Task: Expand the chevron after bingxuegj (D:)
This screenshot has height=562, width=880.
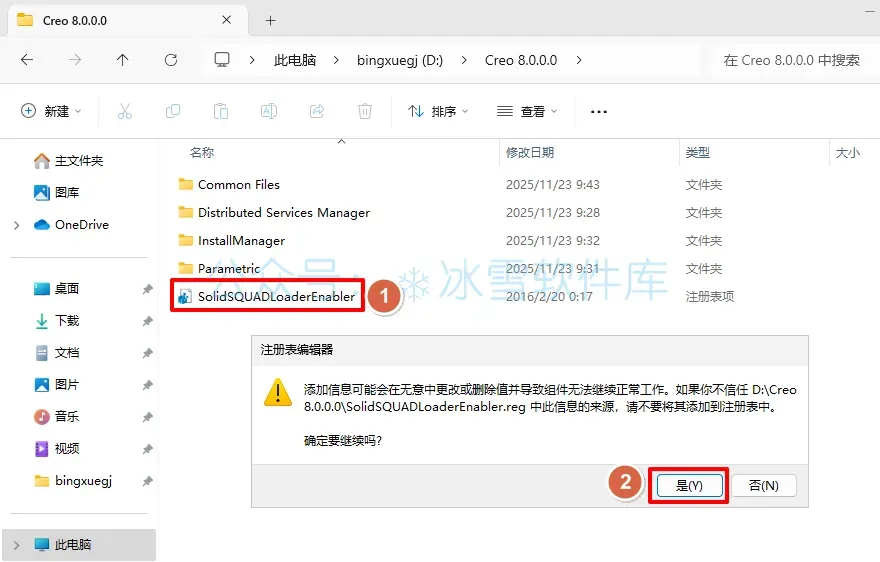Action: click(464, 60)
